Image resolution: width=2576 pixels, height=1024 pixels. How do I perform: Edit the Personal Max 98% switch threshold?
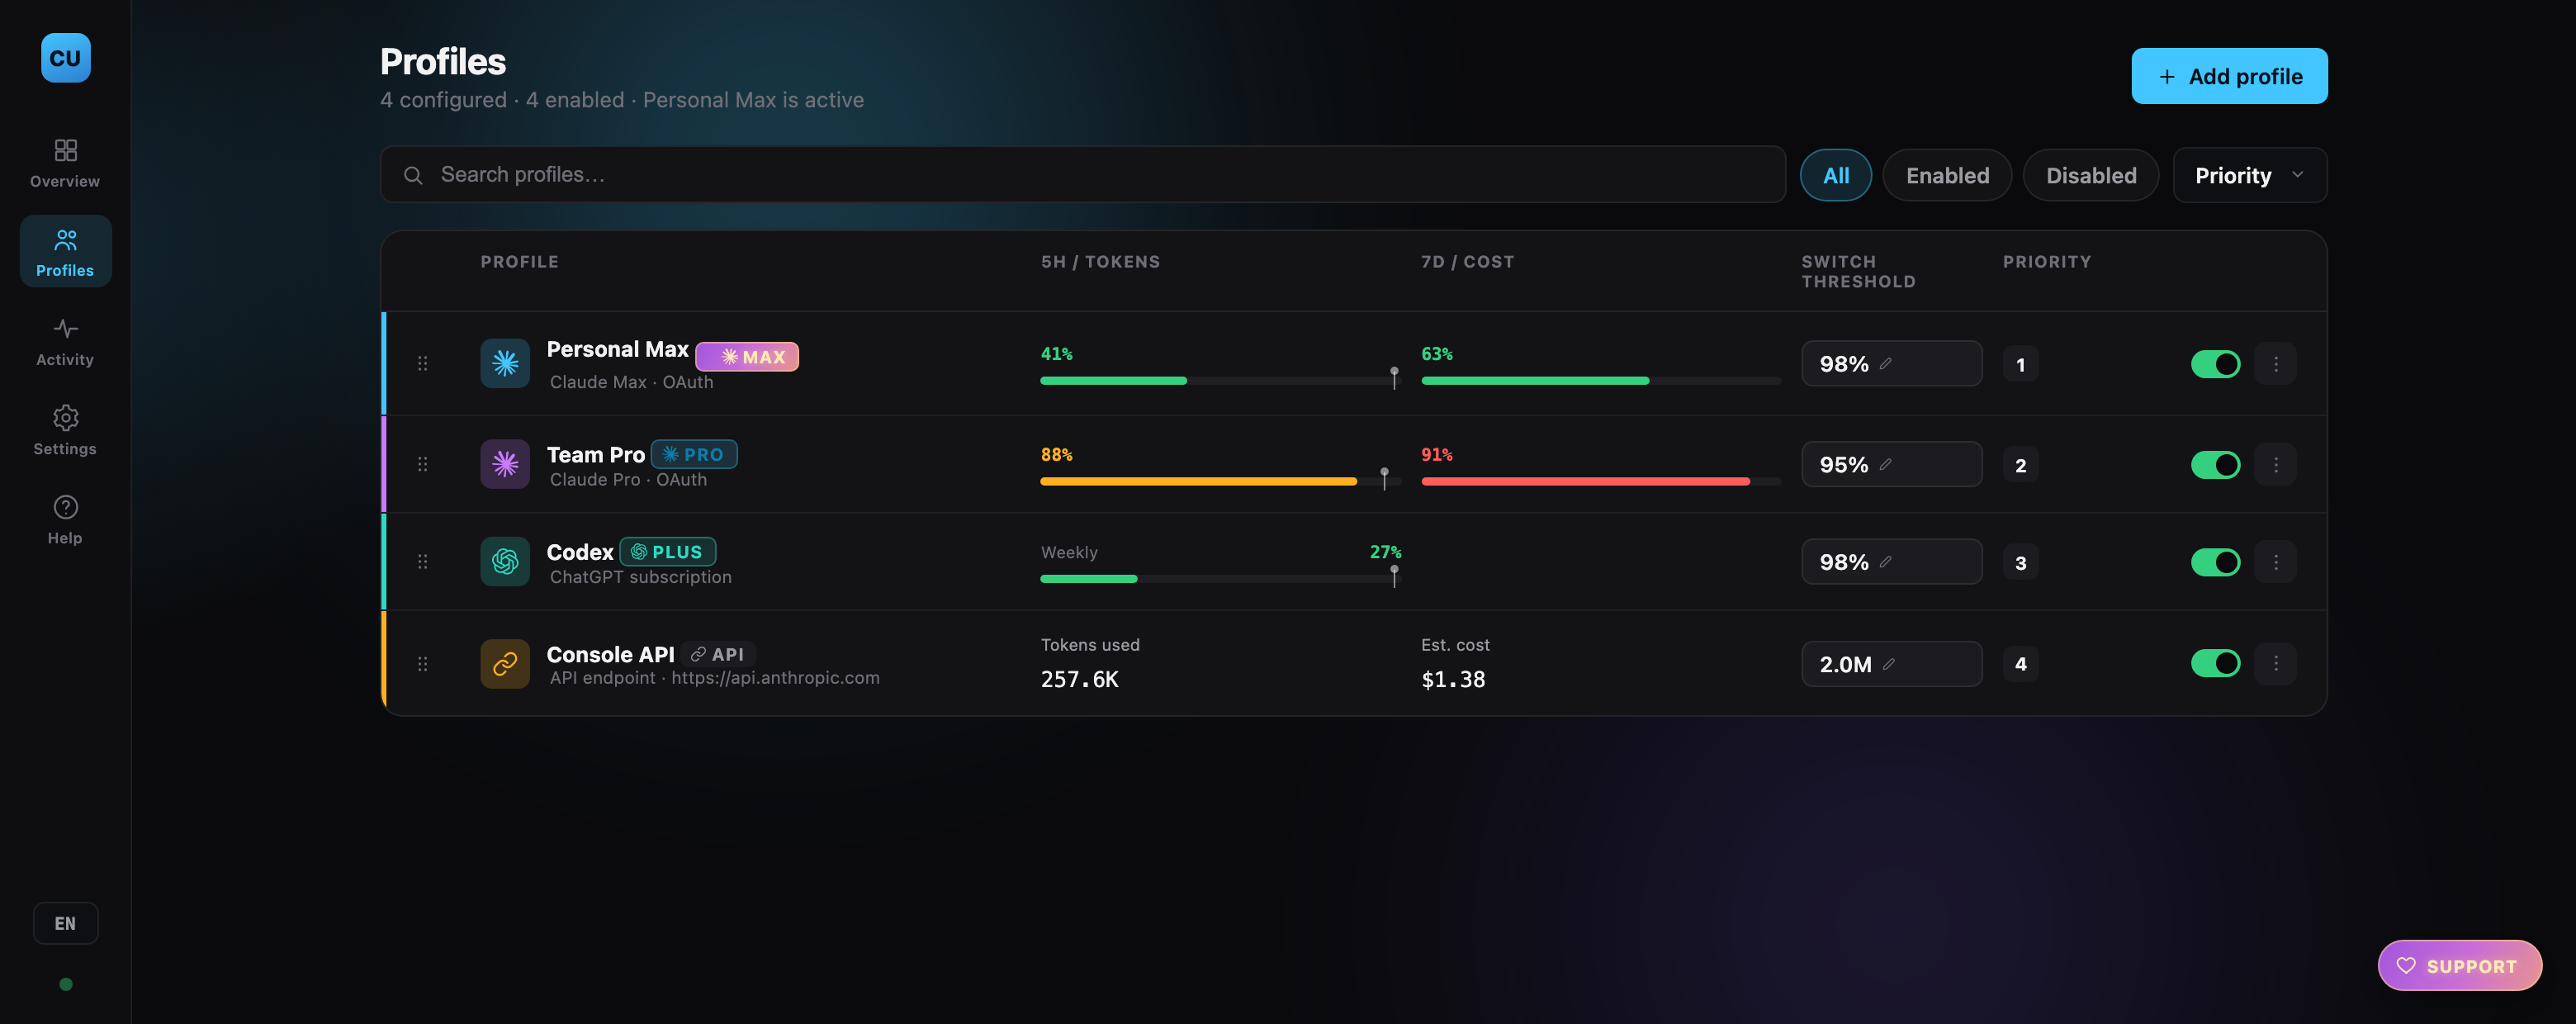(1891, 363)
